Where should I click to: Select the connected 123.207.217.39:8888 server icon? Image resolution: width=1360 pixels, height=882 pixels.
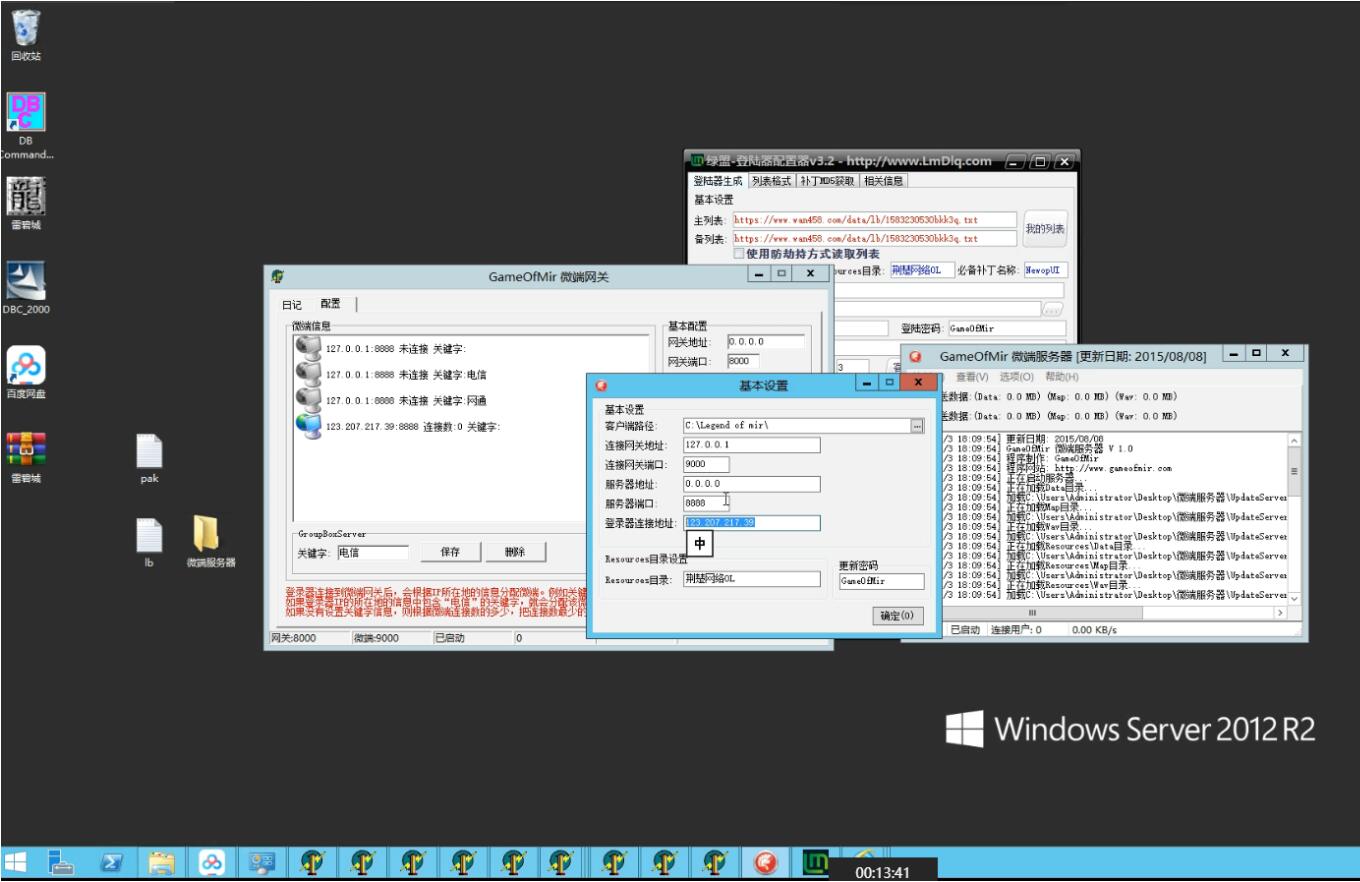[x=308, y=425]
